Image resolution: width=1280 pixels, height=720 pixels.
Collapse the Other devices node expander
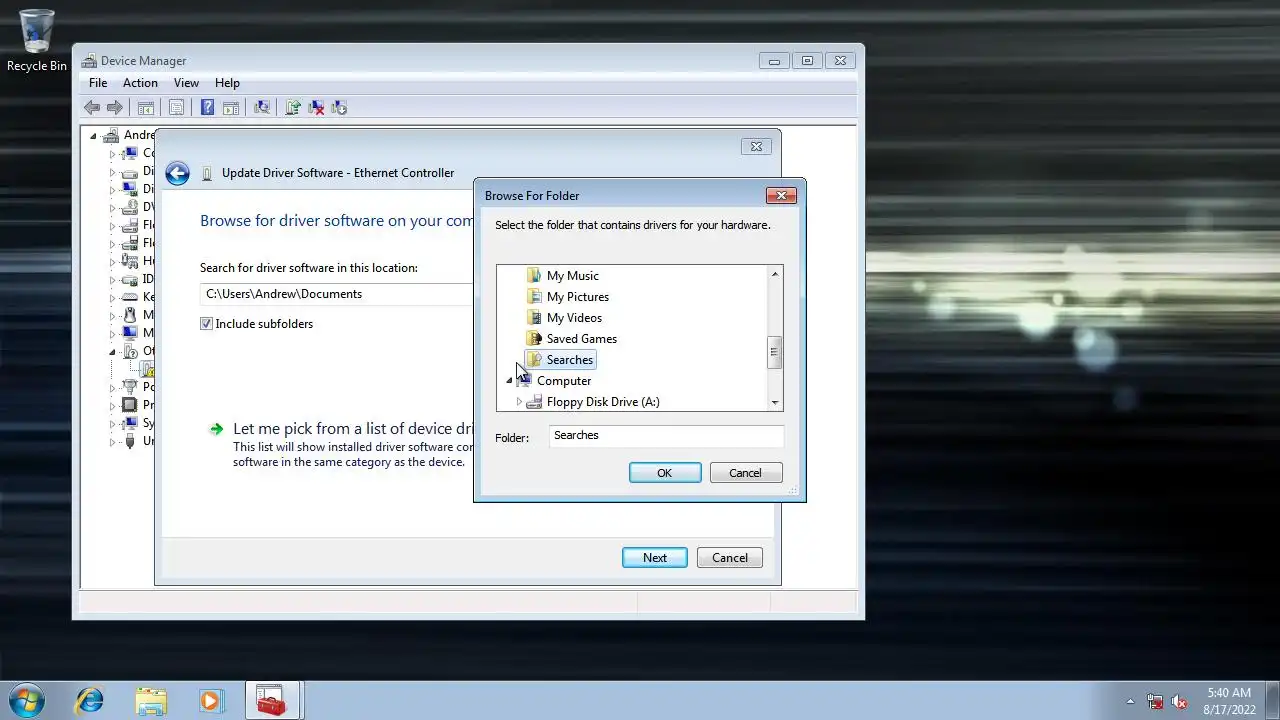(112, 351)
